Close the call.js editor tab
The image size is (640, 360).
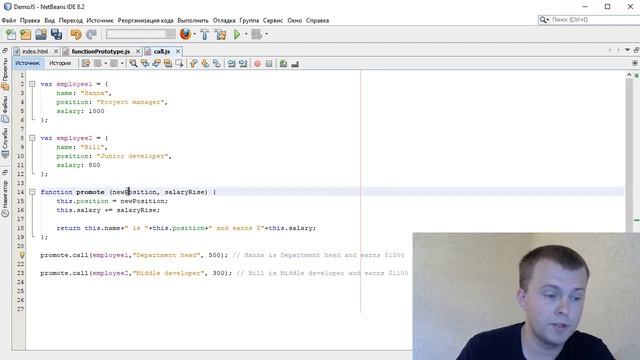point(178,51)
